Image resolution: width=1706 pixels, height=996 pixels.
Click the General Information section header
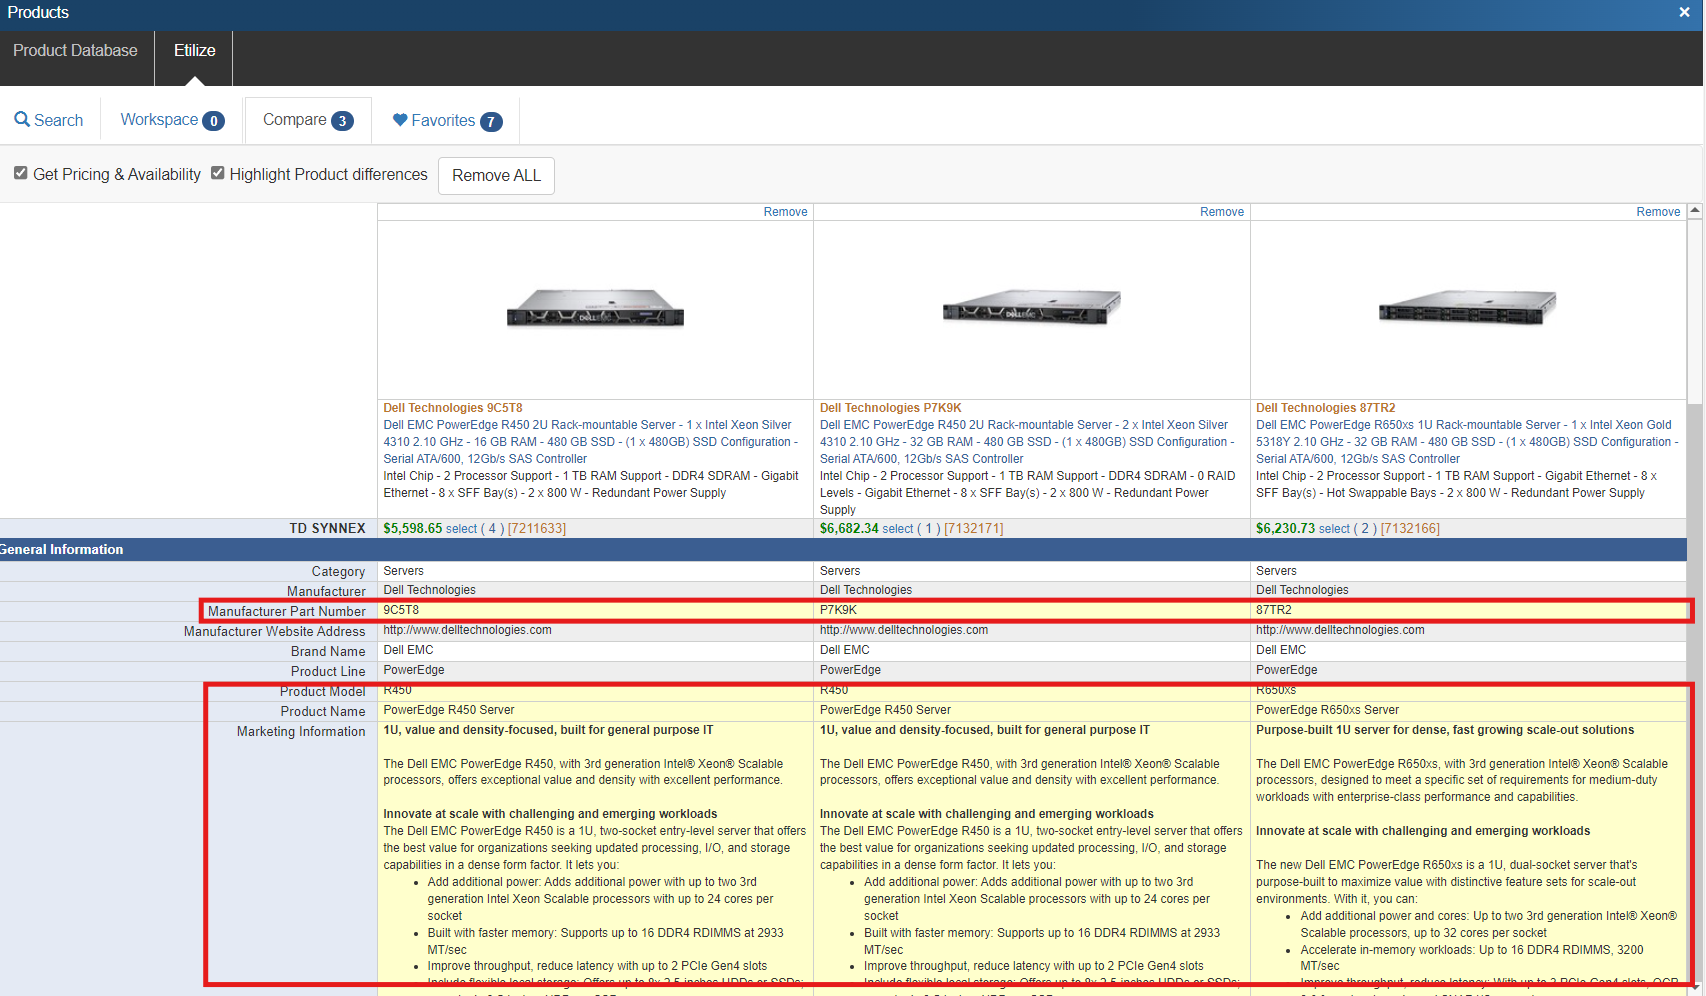pyautogui.click(x=62, y=550)
